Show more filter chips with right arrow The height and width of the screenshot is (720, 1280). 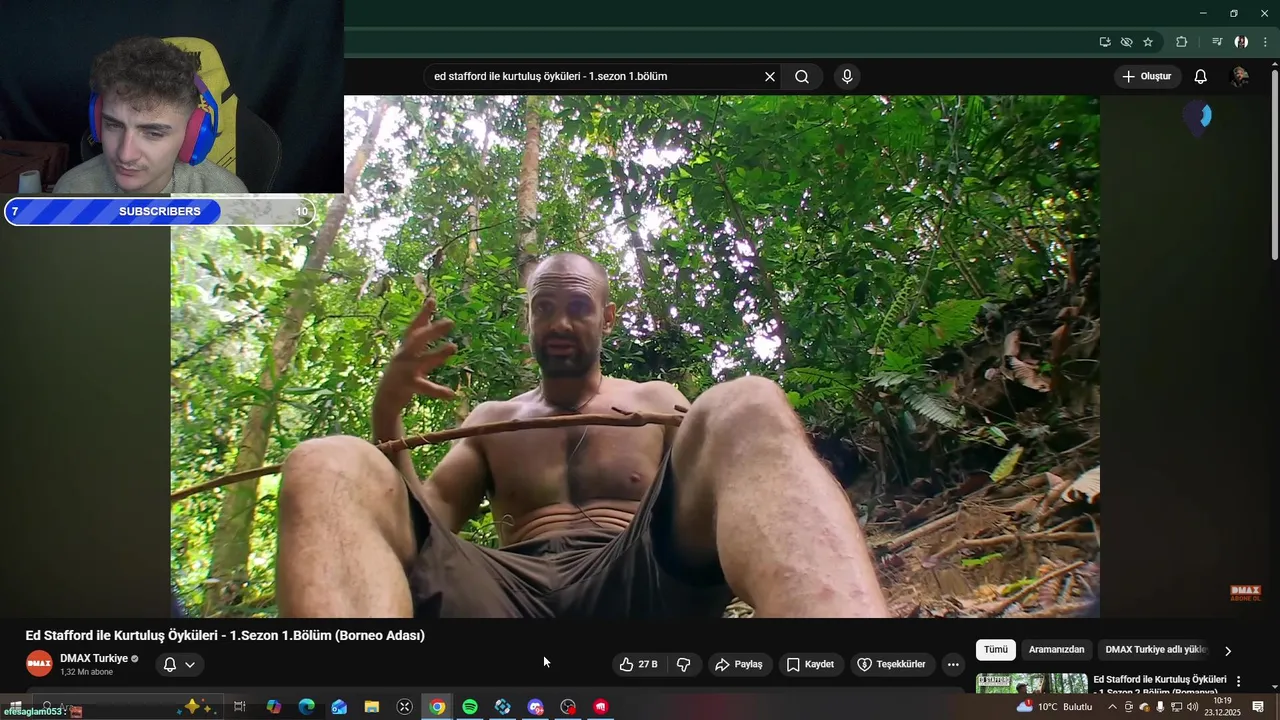1228,651
